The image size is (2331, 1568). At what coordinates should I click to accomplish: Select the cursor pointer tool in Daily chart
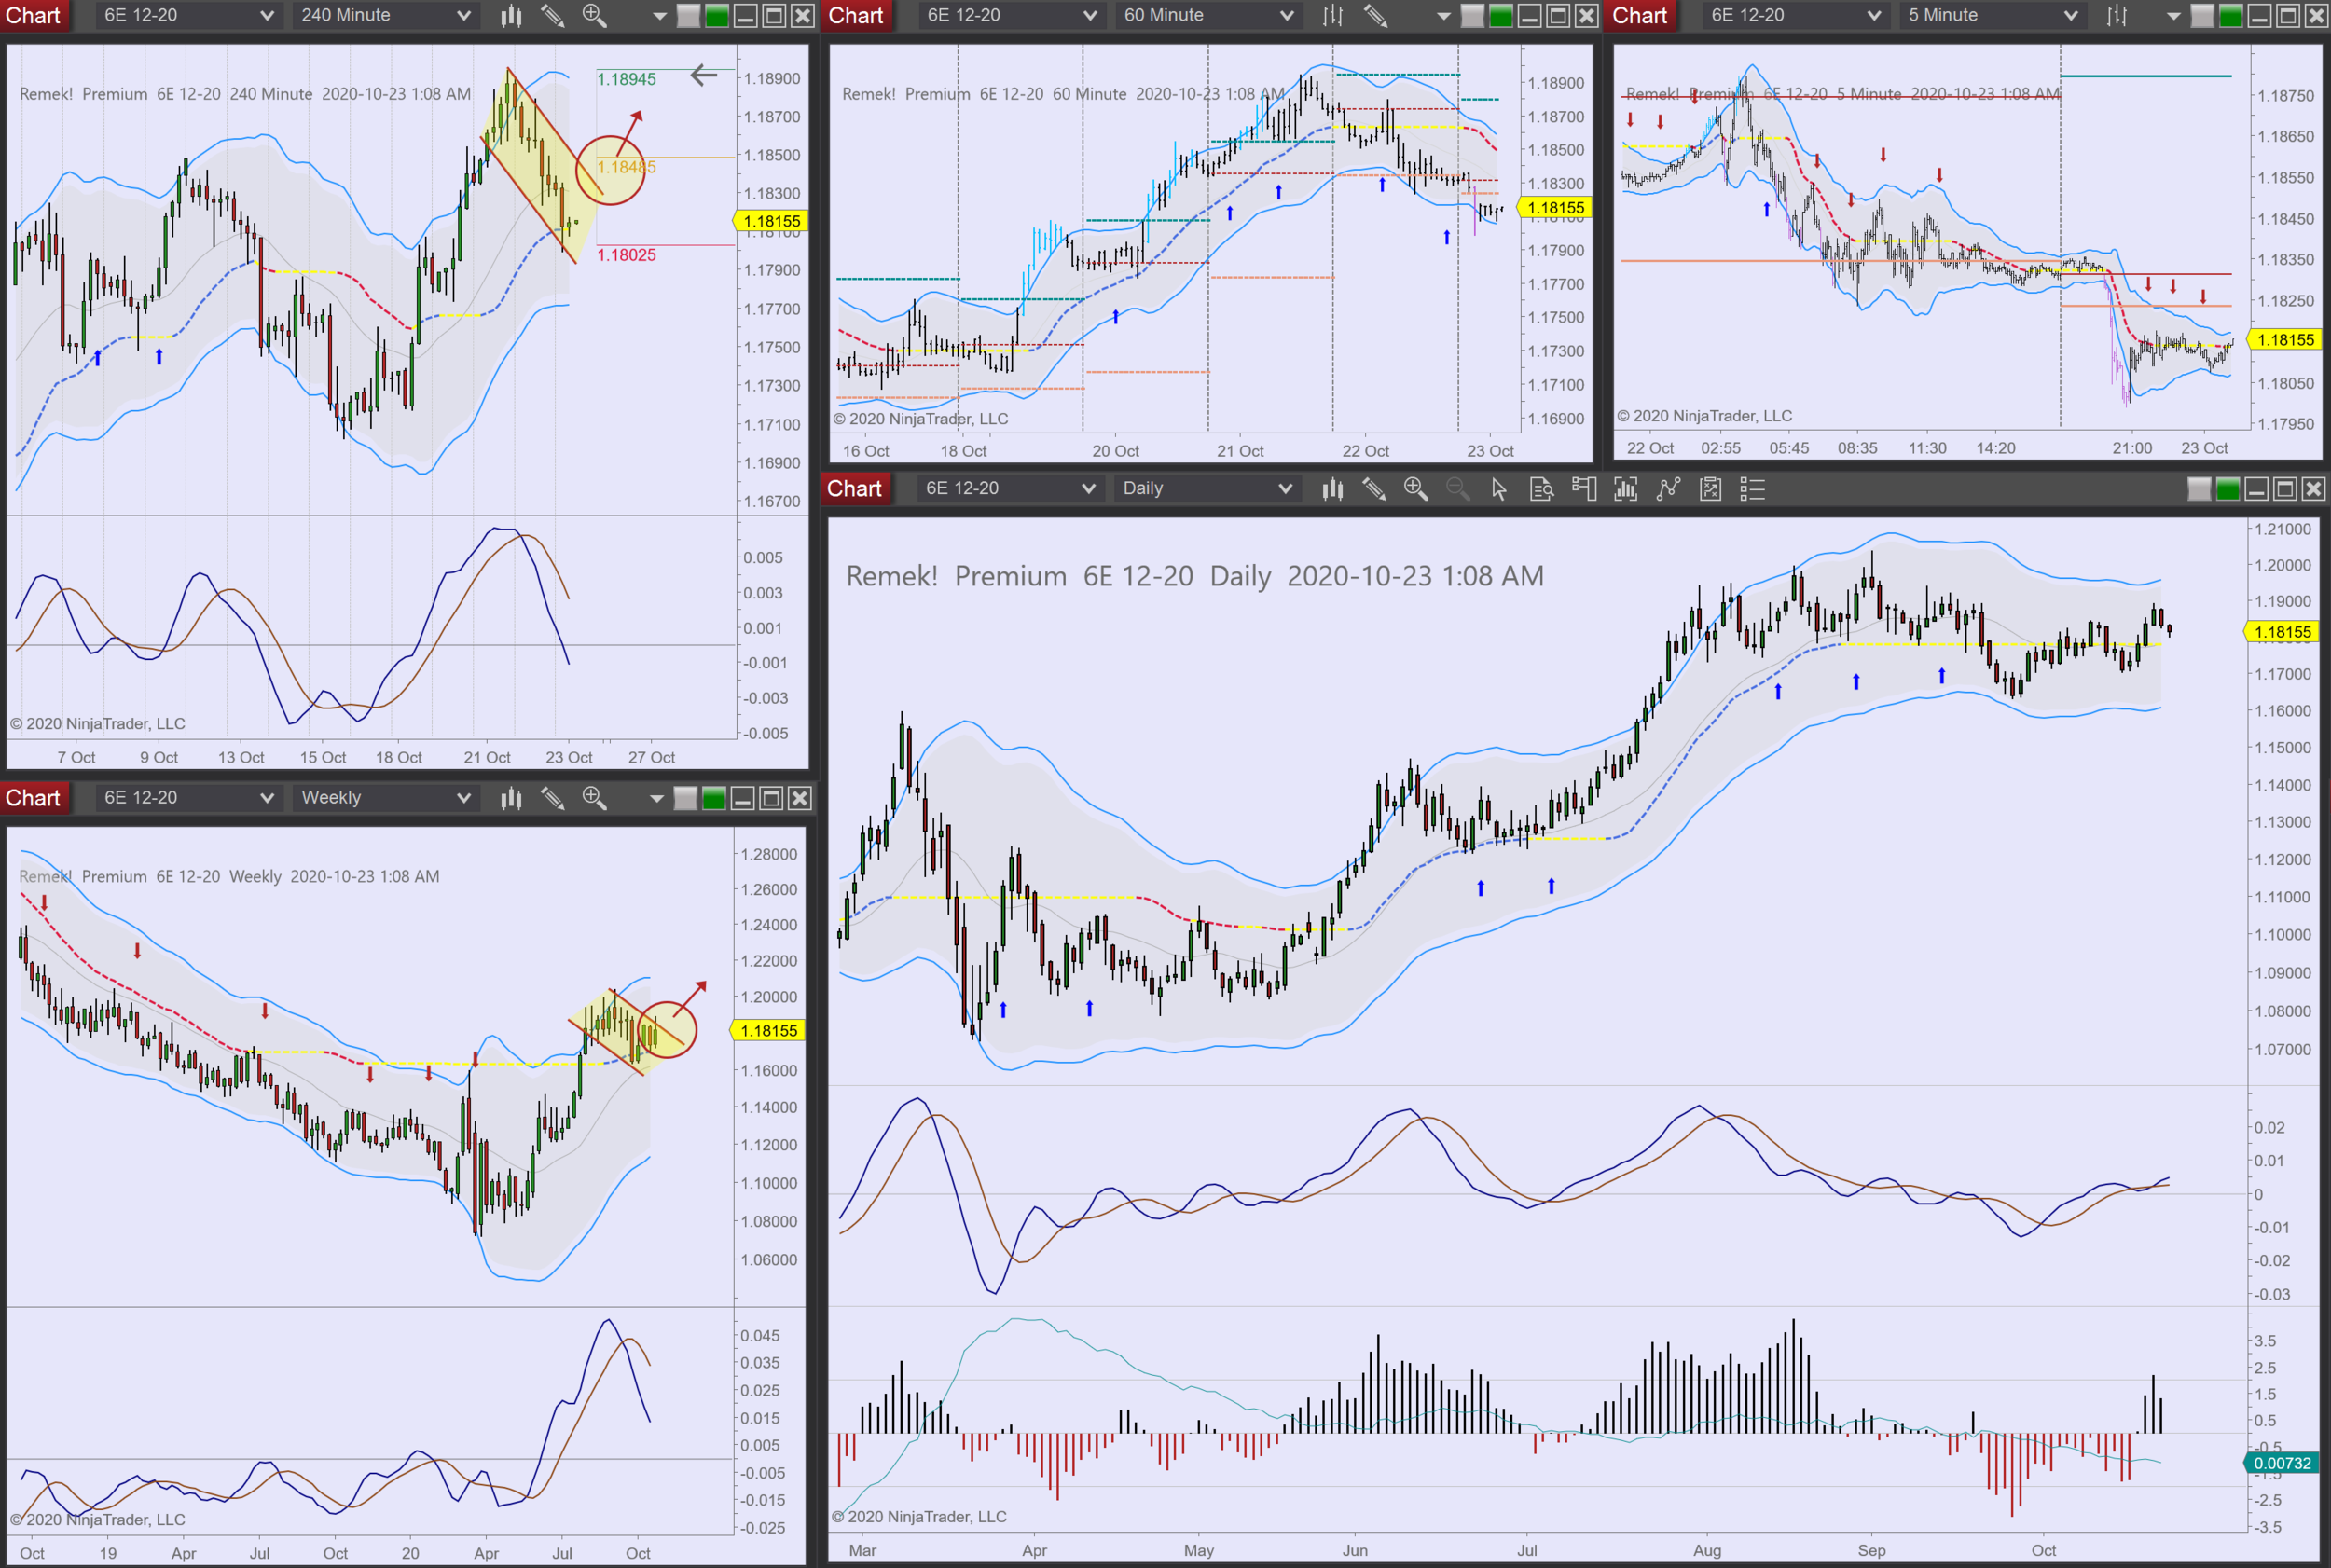[x=1498, y=489]
